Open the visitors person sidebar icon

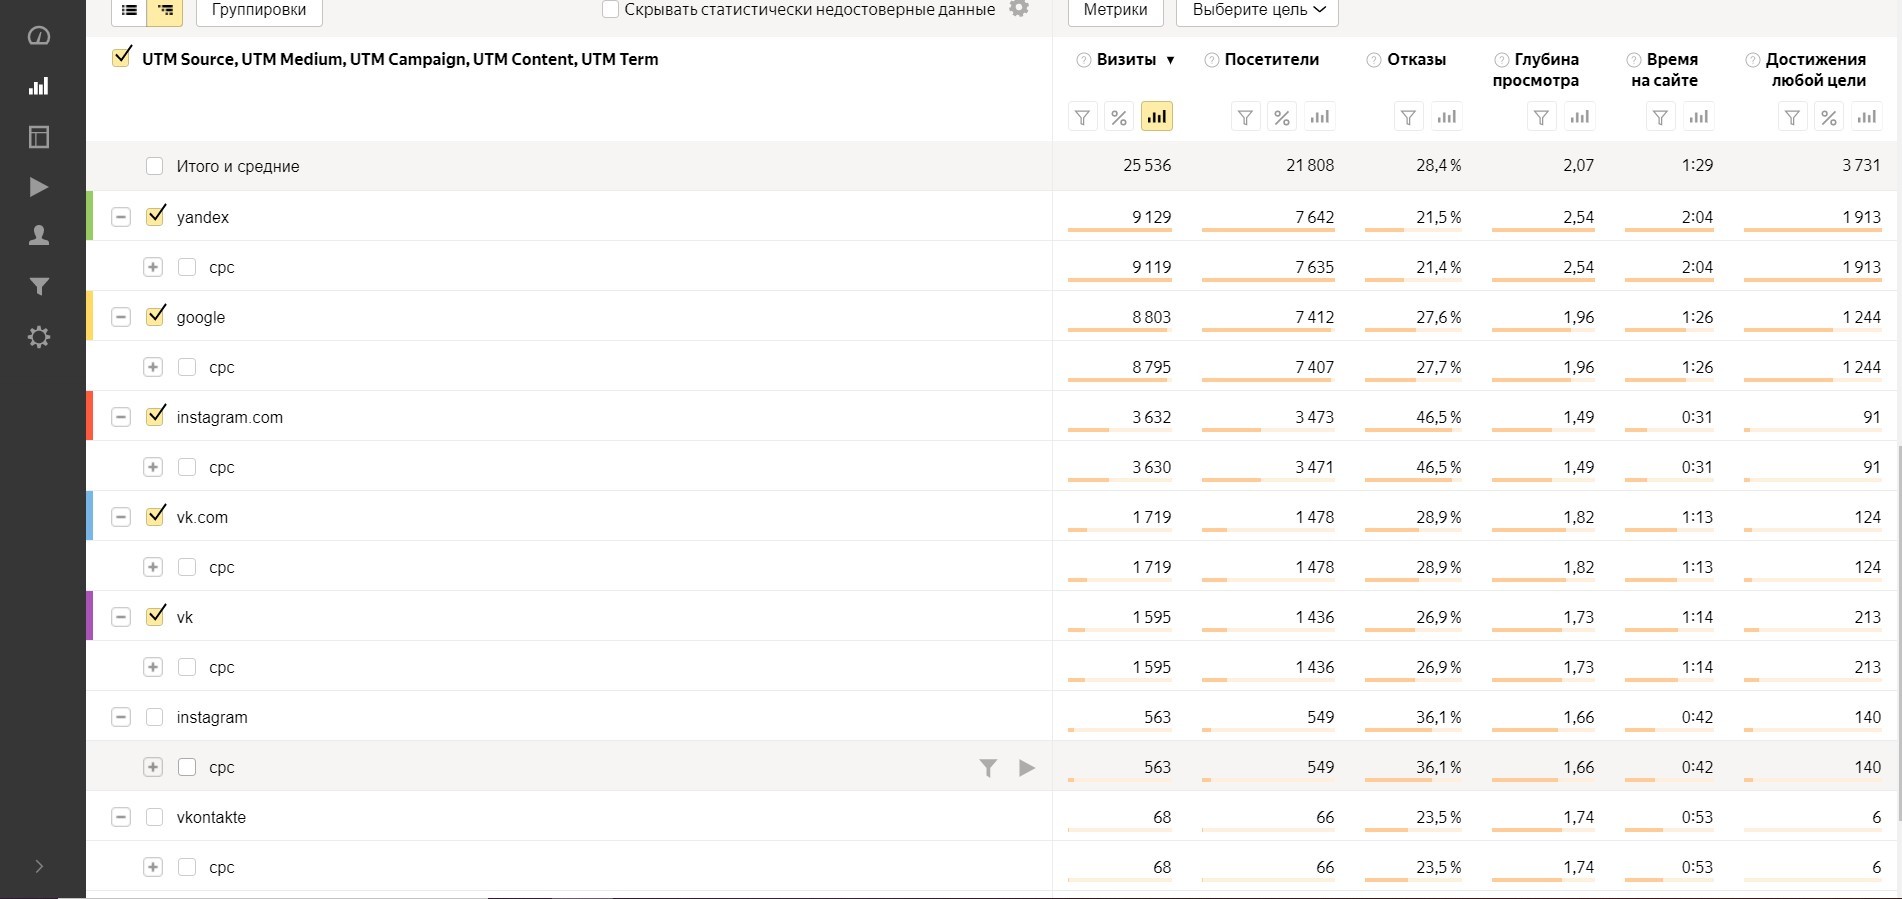click(x=38, y=236)
